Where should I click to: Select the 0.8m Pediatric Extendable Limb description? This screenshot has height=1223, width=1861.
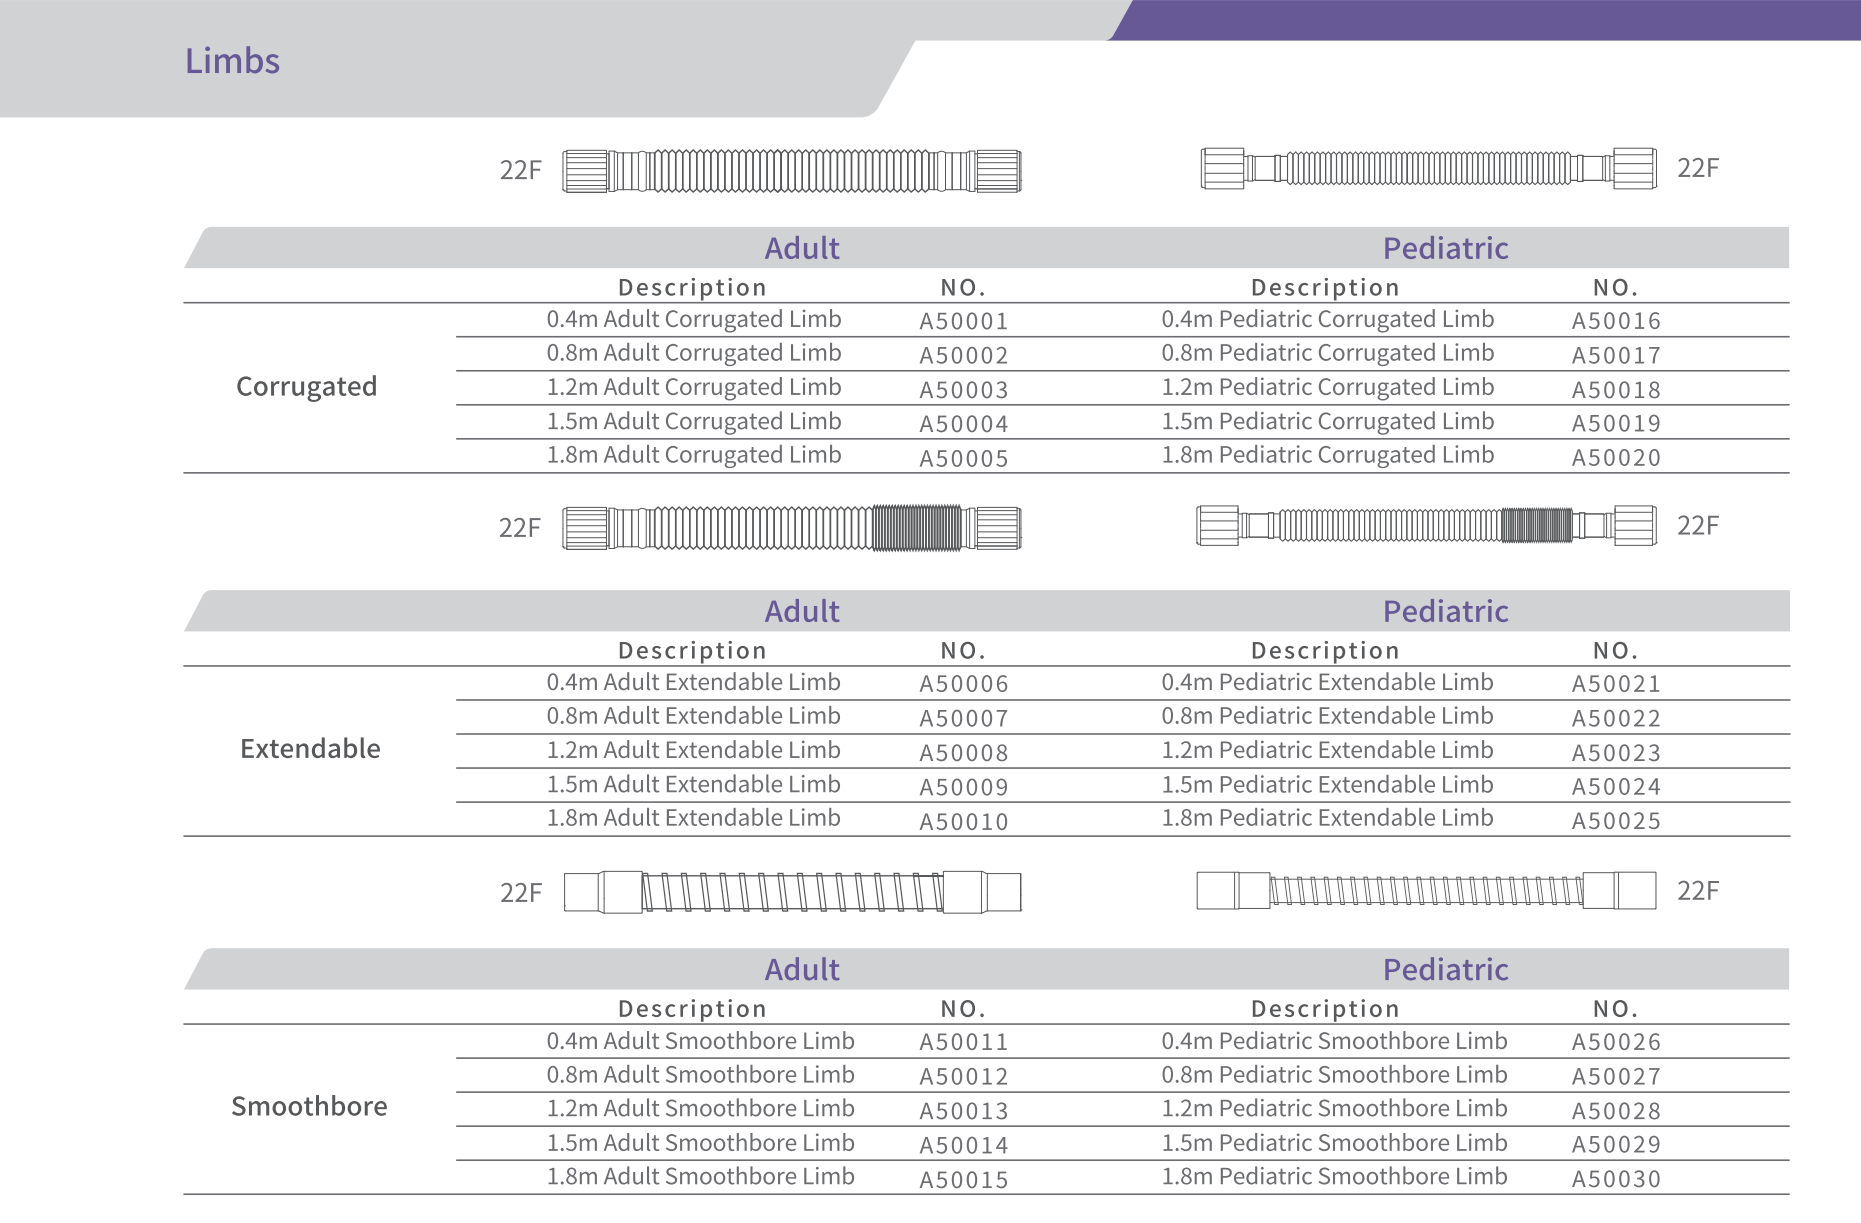1327,716
